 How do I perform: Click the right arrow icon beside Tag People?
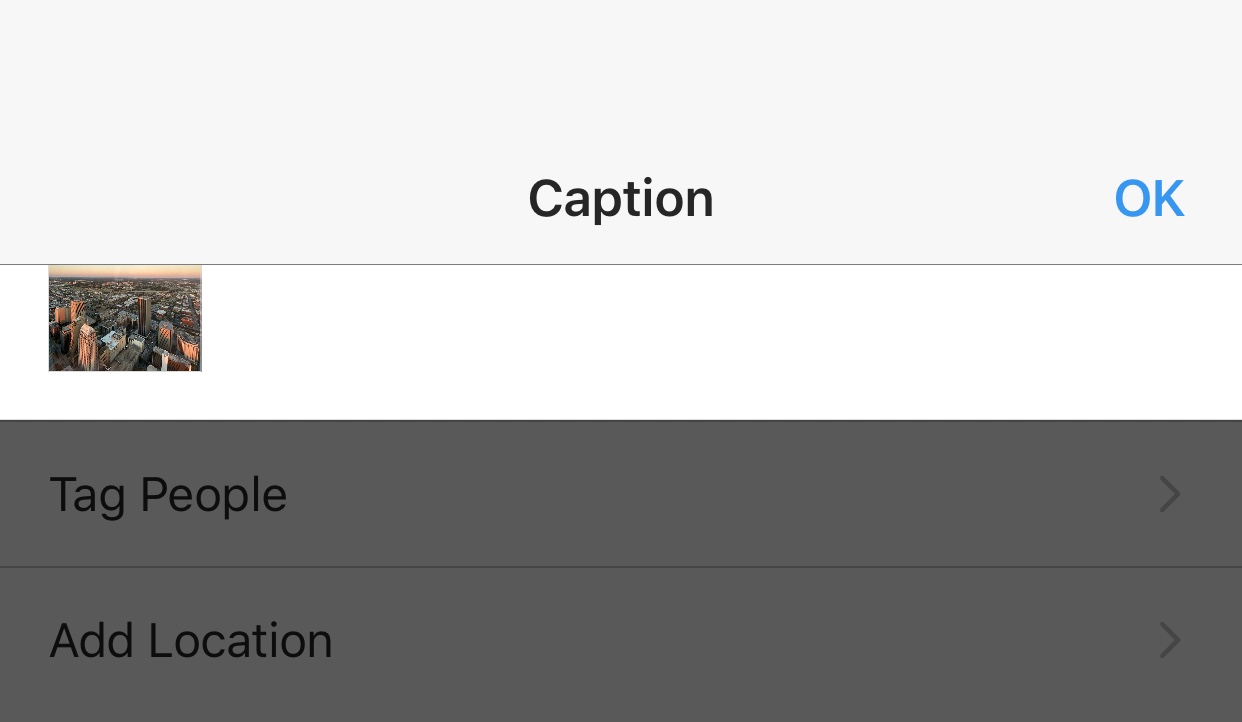(1169, 494)
